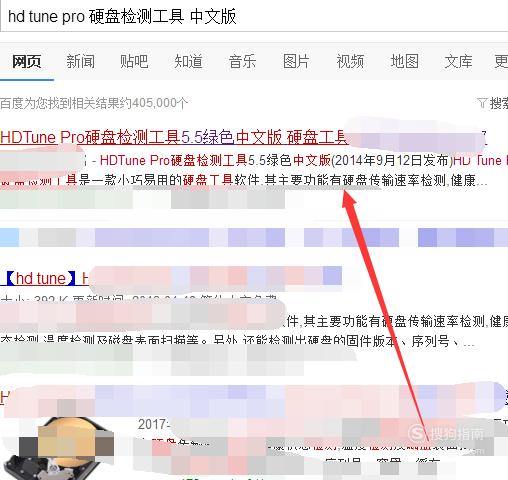
Task: Select the 网页 tab
Action: [x=26, y=61]
